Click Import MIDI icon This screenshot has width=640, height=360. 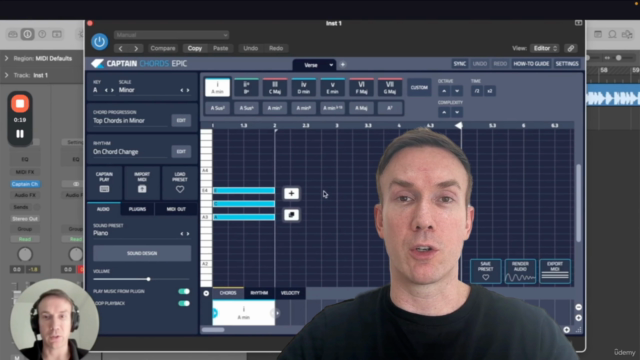coord(142,189)
